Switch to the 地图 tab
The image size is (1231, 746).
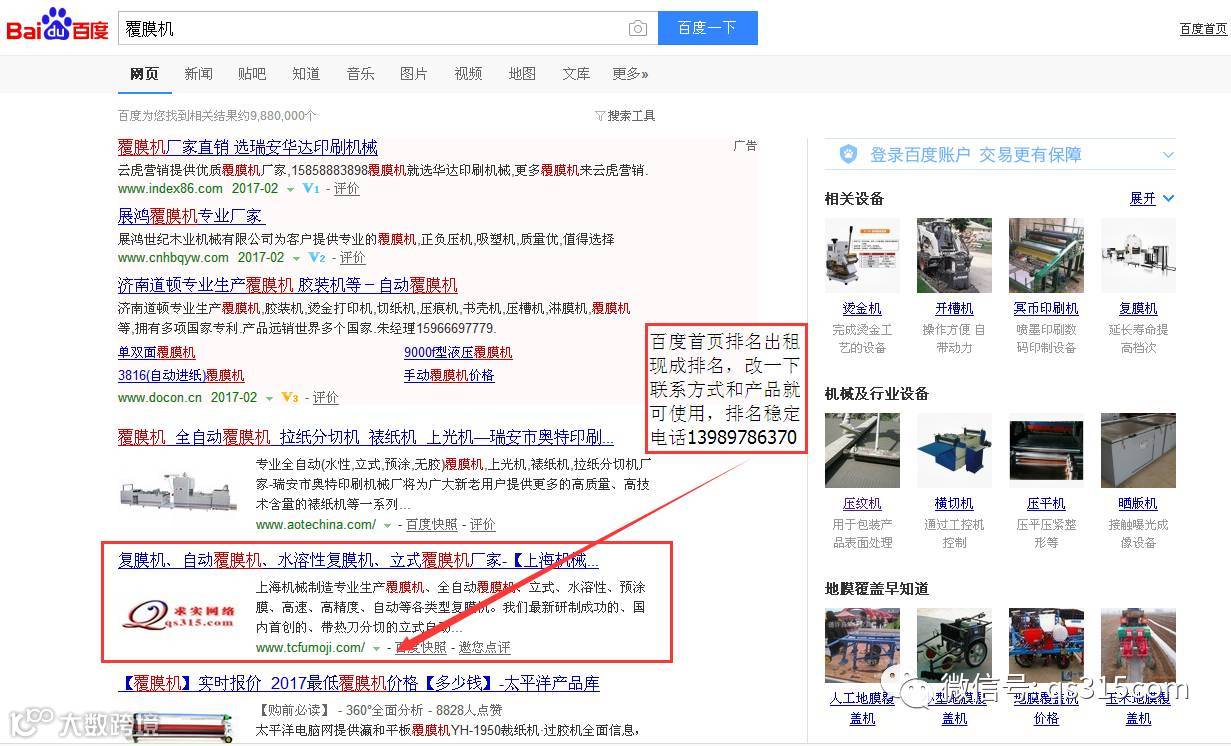(x=522, y=74)
